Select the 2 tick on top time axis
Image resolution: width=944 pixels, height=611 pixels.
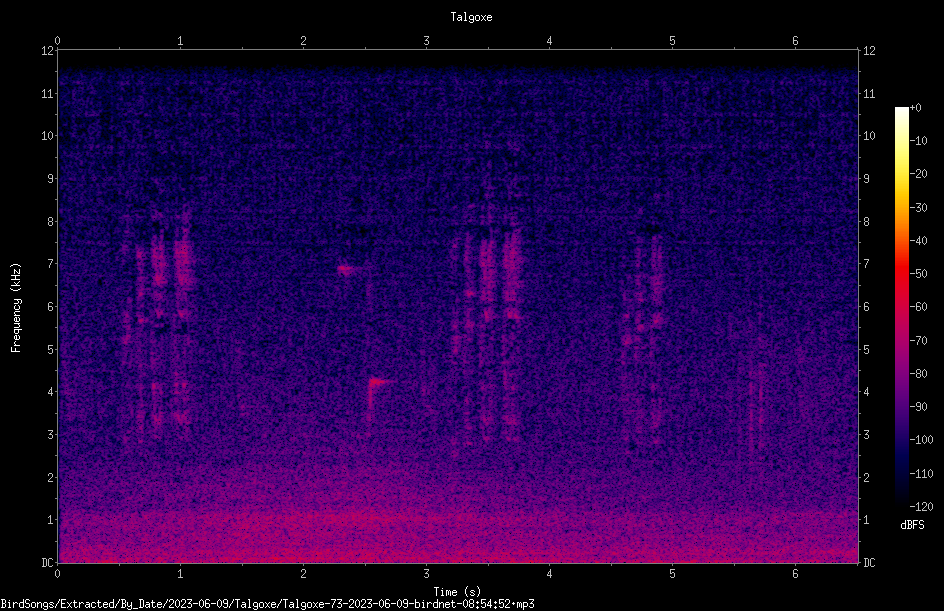pyautogui.click(x=303, y=41)
